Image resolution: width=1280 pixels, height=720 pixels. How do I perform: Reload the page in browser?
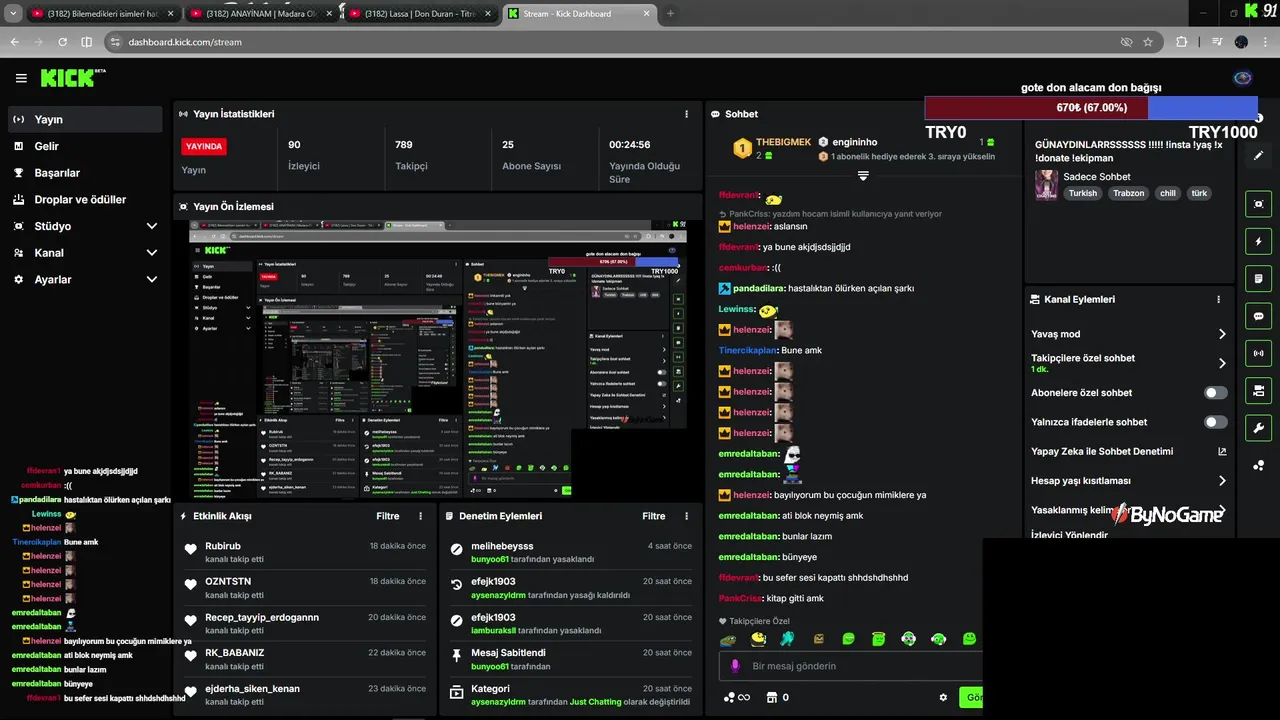(62, 42)
